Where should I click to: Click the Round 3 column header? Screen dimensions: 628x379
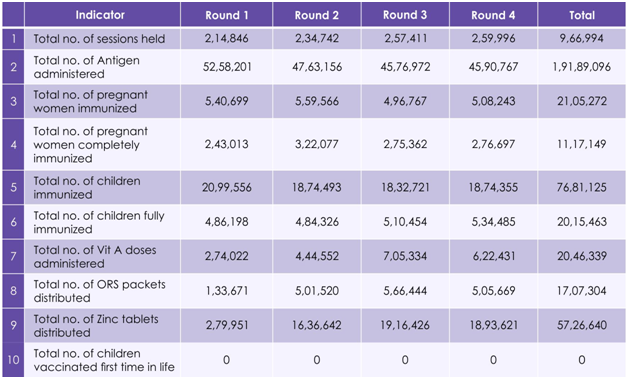pyautogui.click(x=405, y=15)
